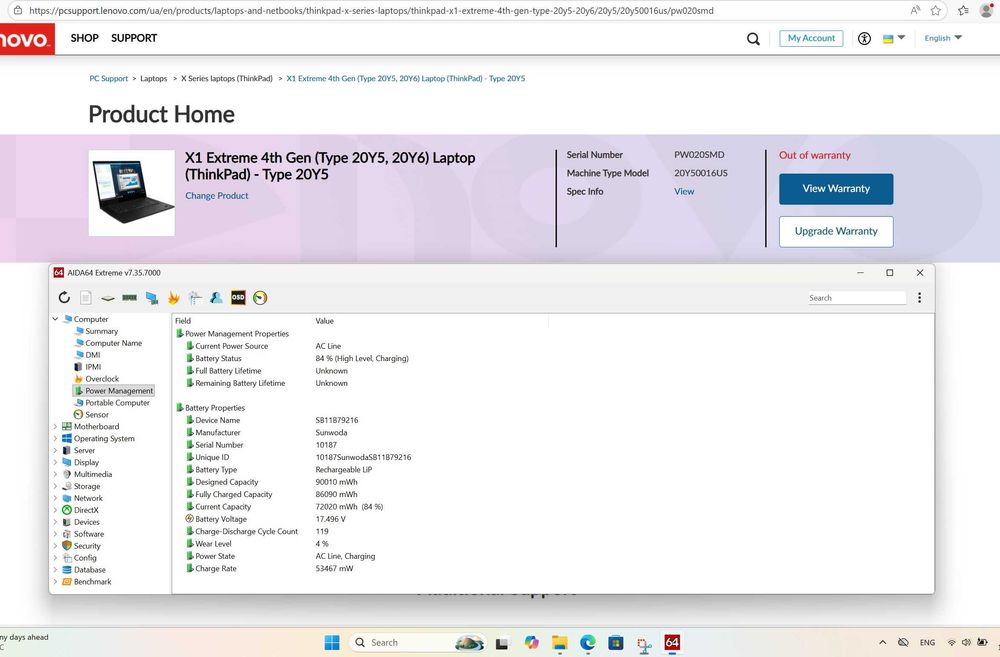Click the Spec Info View link
This screenshot has height=657, width=1000.
coord(684,191)
